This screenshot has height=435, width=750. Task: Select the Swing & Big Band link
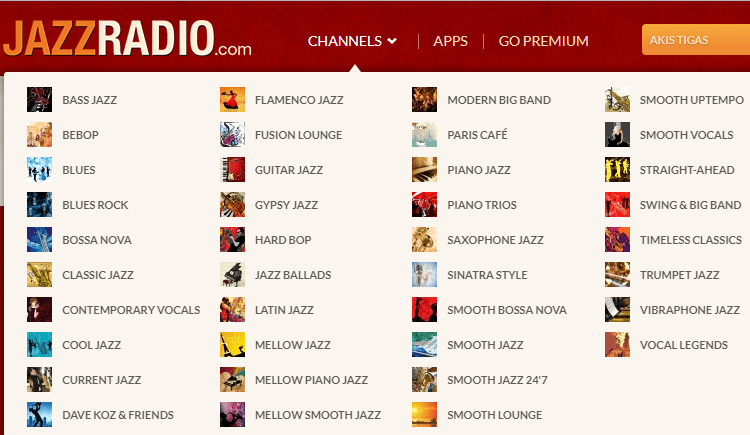pos(690,205)
